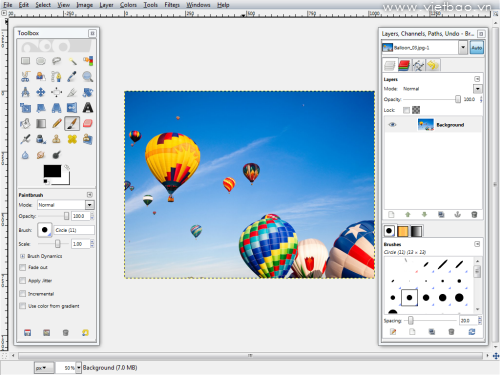The height and width of the screenshot is (375, 500).
Task: Select the Crop tool
Action: point(72,92)
